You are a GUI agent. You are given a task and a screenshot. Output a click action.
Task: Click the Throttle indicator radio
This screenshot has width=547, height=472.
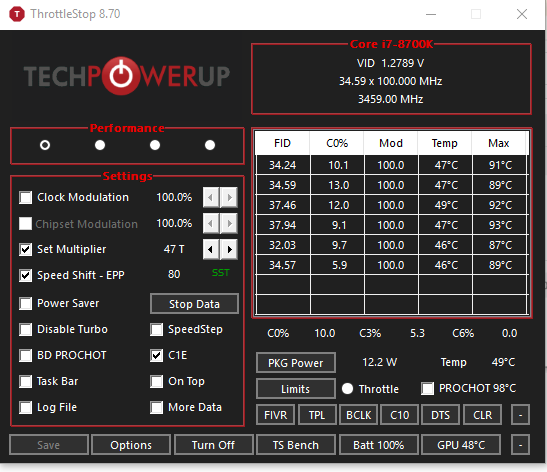(347, 389)
